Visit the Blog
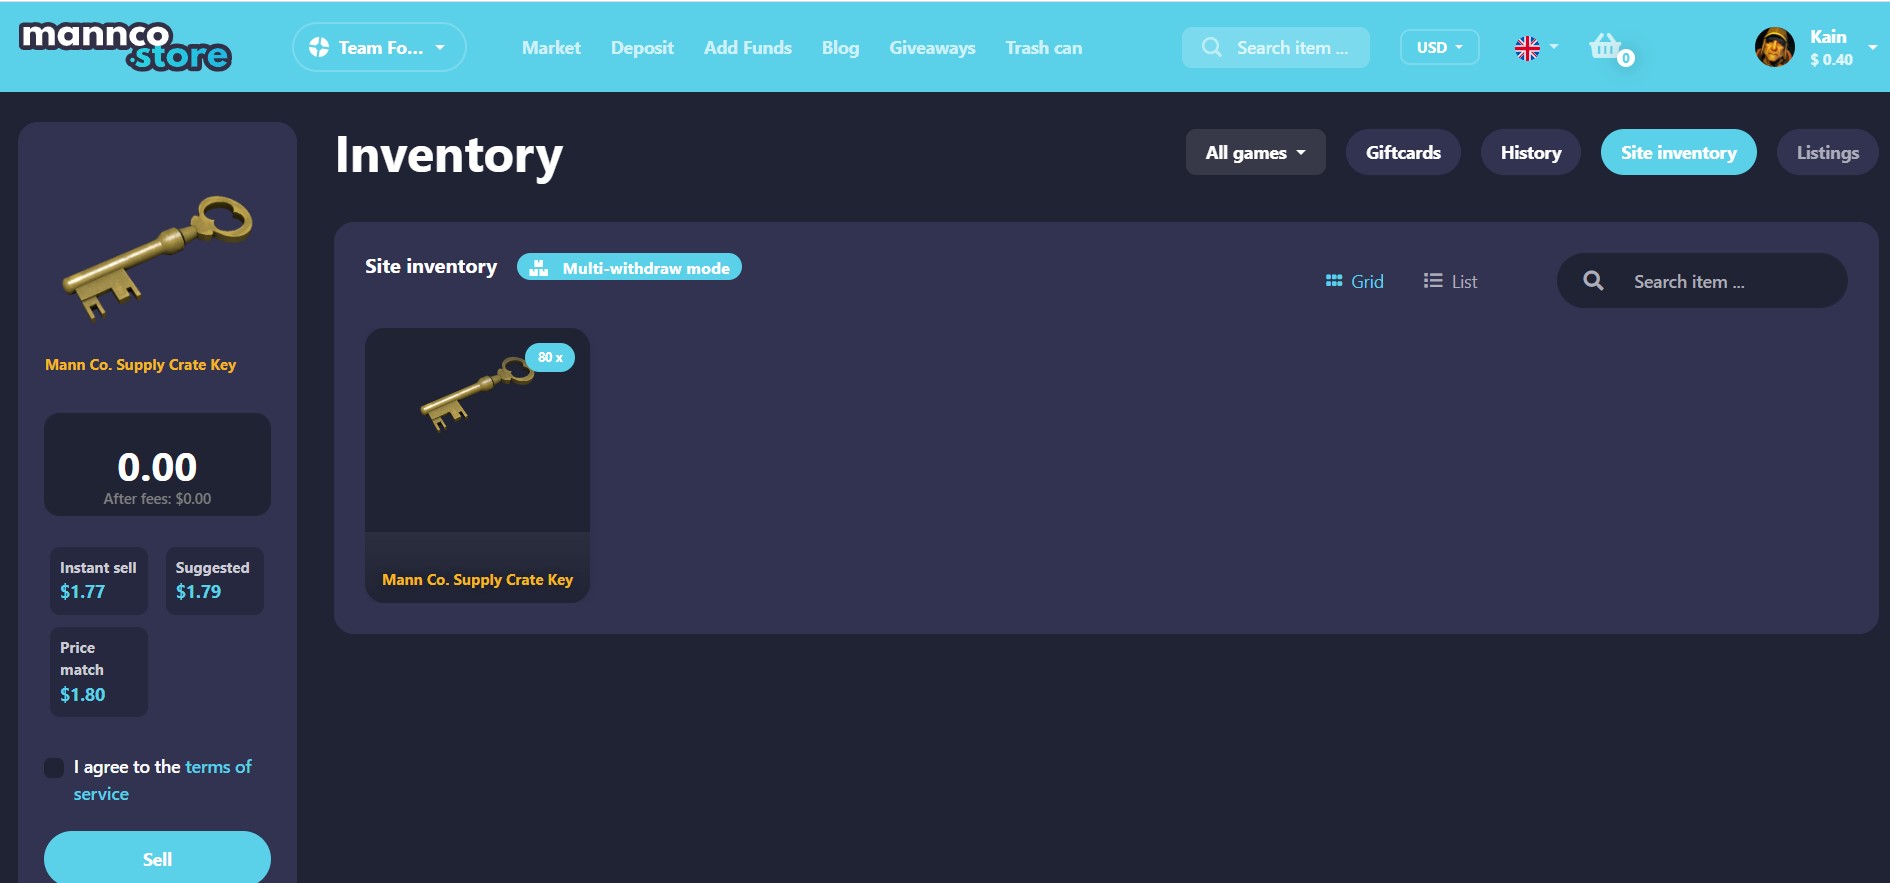Image resolution: width=1890 pixels, height=883 pixels. pyautogui.click(x=840, y=47)
